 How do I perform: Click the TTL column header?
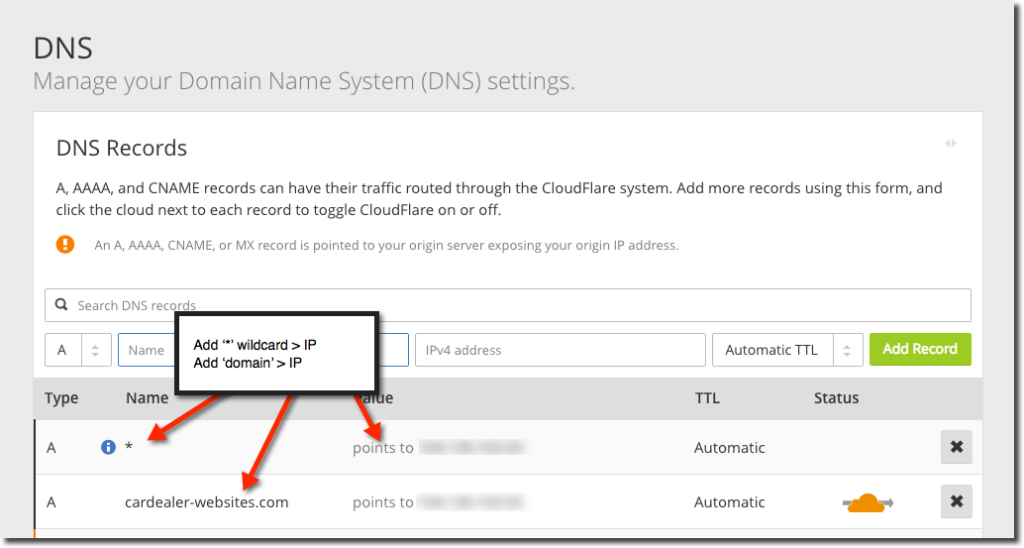point(707,398)
